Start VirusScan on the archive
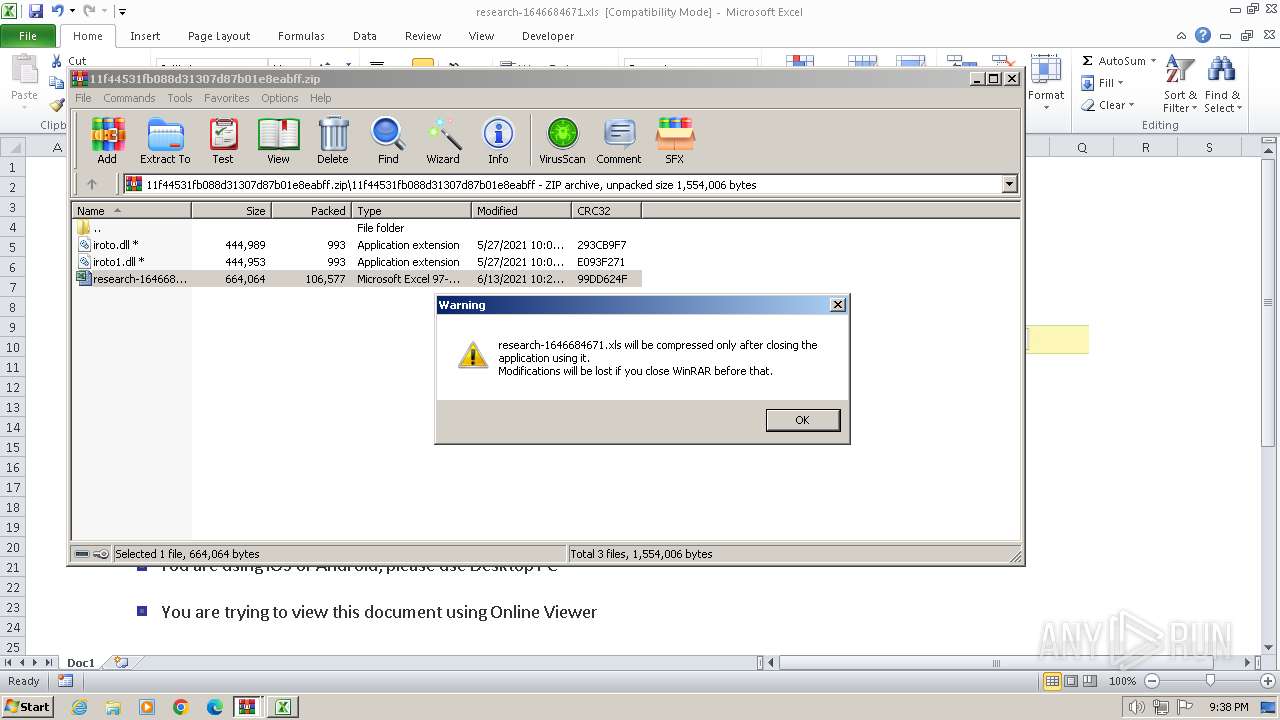The image size is (1280, 720). click(x=562, y=140)
